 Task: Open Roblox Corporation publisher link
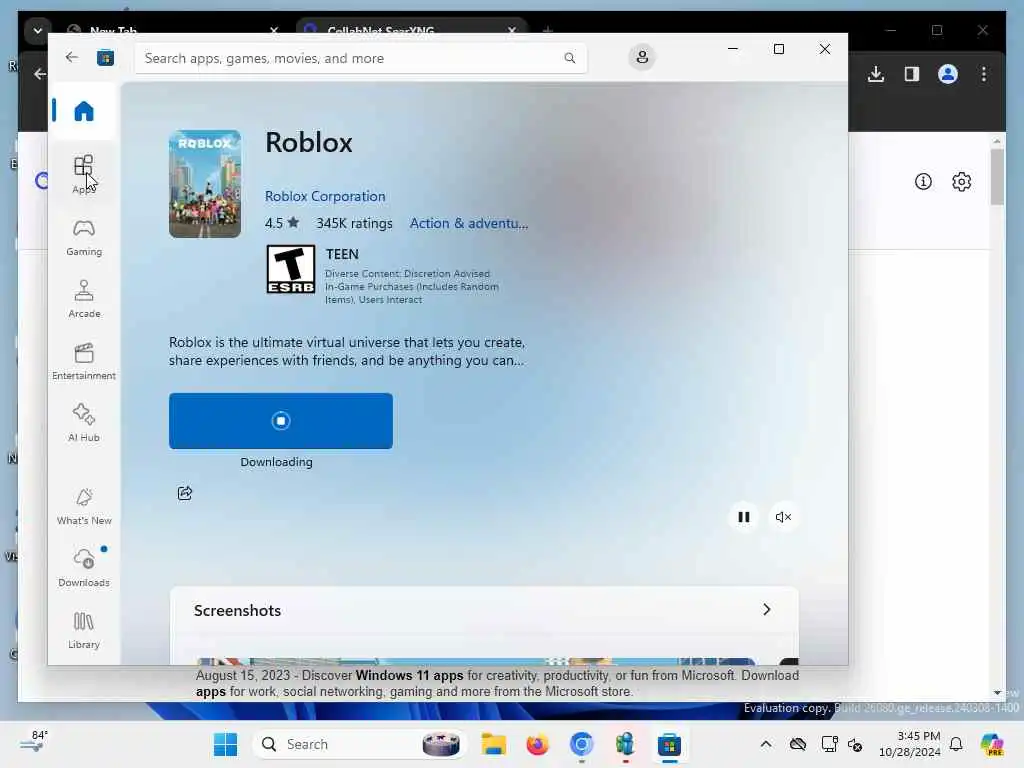coord(325,197)
